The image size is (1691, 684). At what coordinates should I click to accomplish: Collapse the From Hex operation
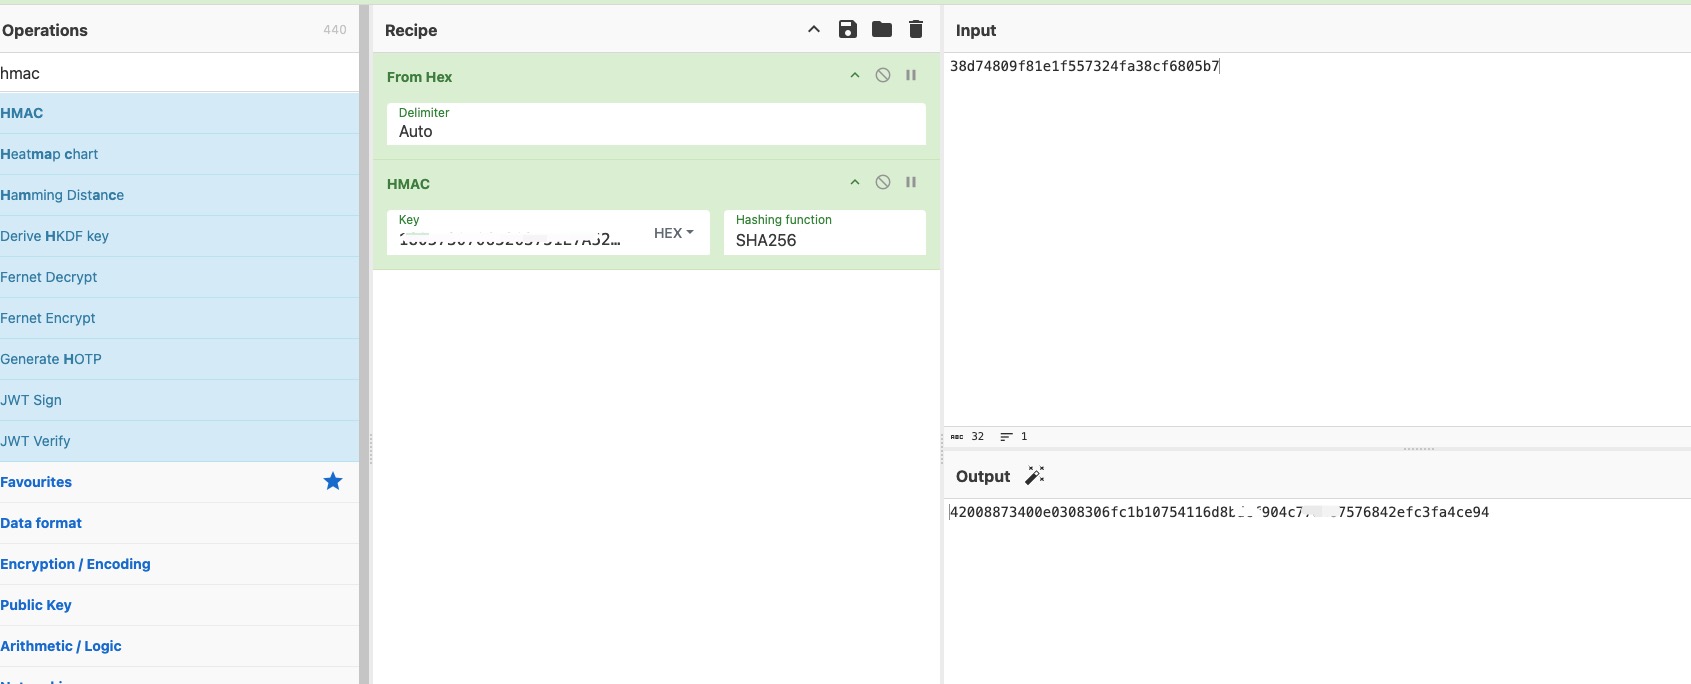point(855,76)
